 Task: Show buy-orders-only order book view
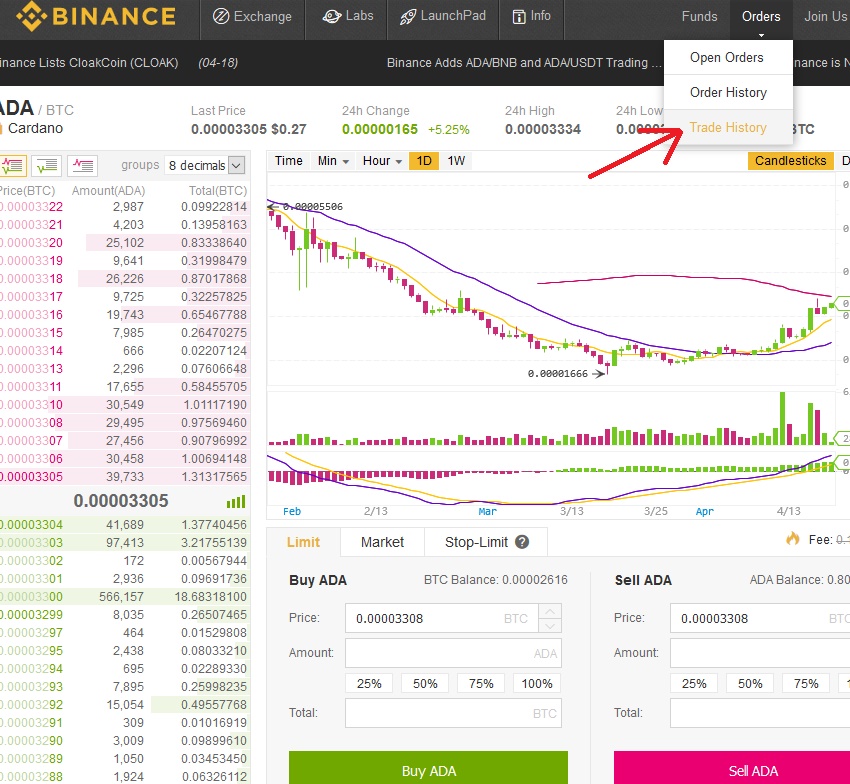pyautogui.click(x=47, y=165)
